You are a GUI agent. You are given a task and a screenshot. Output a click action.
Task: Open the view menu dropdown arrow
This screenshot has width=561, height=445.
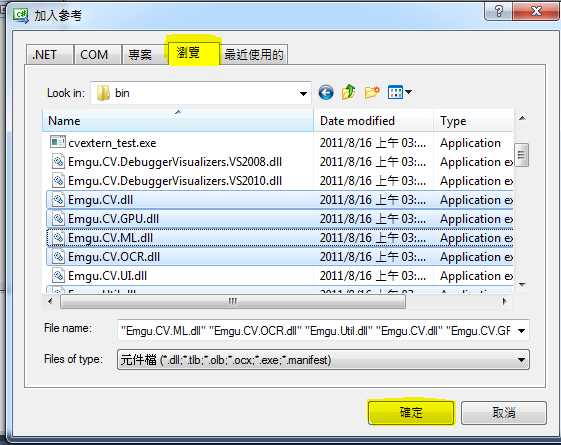click(408, 92)
